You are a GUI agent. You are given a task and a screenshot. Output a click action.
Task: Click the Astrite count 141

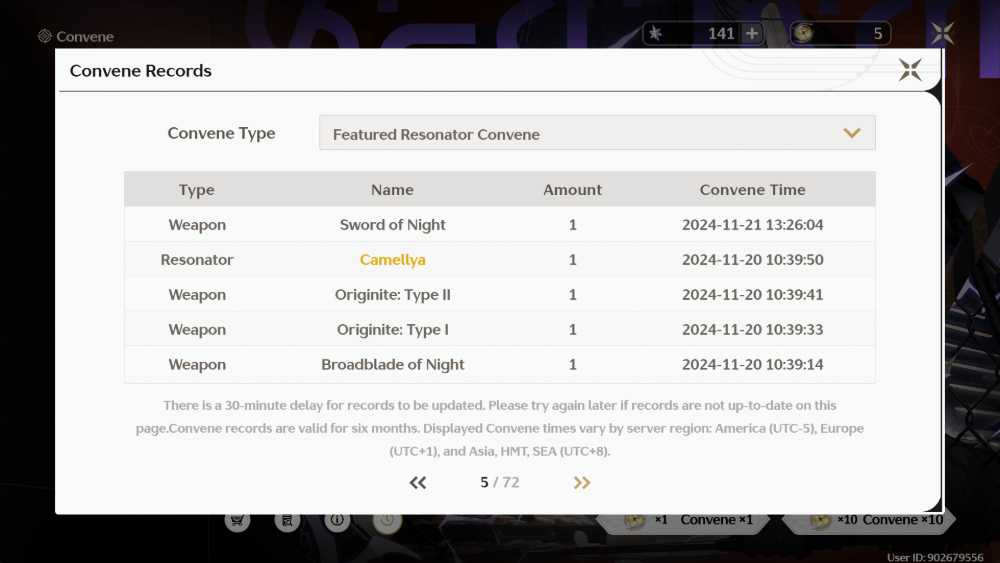click(721, 33)
